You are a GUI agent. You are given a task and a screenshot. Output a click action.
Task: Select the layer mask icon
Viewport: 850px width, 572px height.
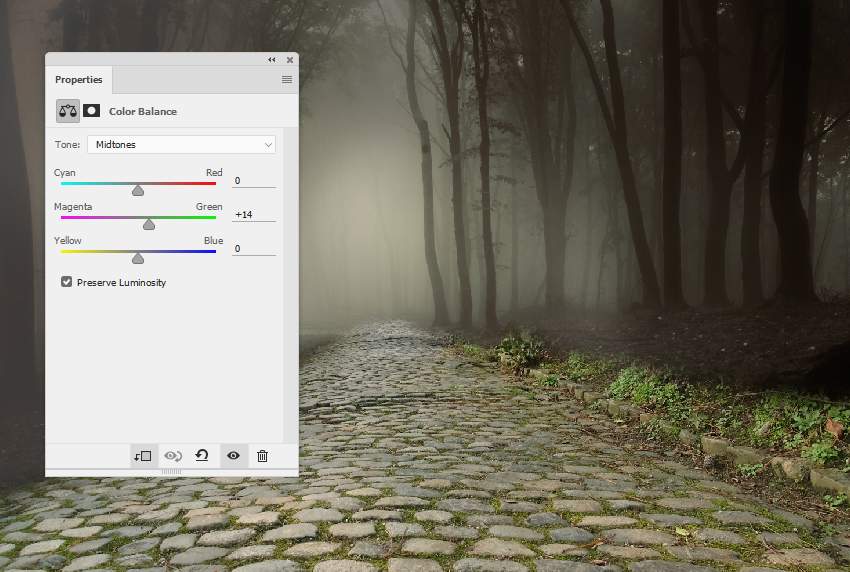tap(92, 111)
